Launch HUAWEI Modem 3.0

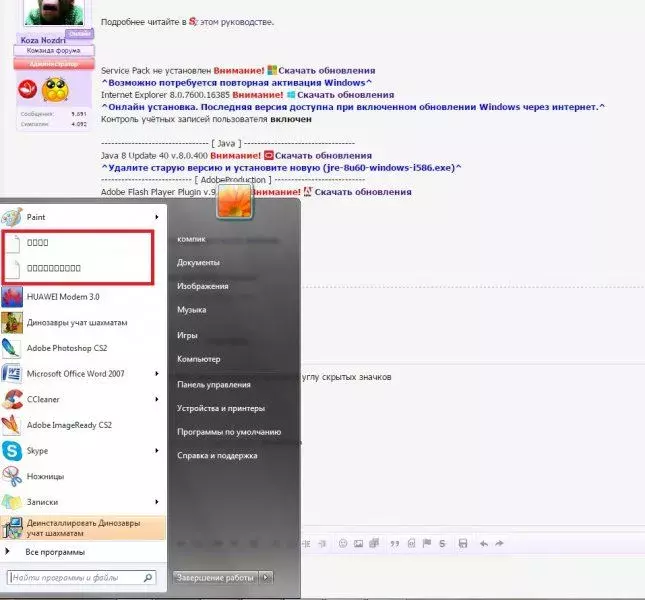coord(82,297)
